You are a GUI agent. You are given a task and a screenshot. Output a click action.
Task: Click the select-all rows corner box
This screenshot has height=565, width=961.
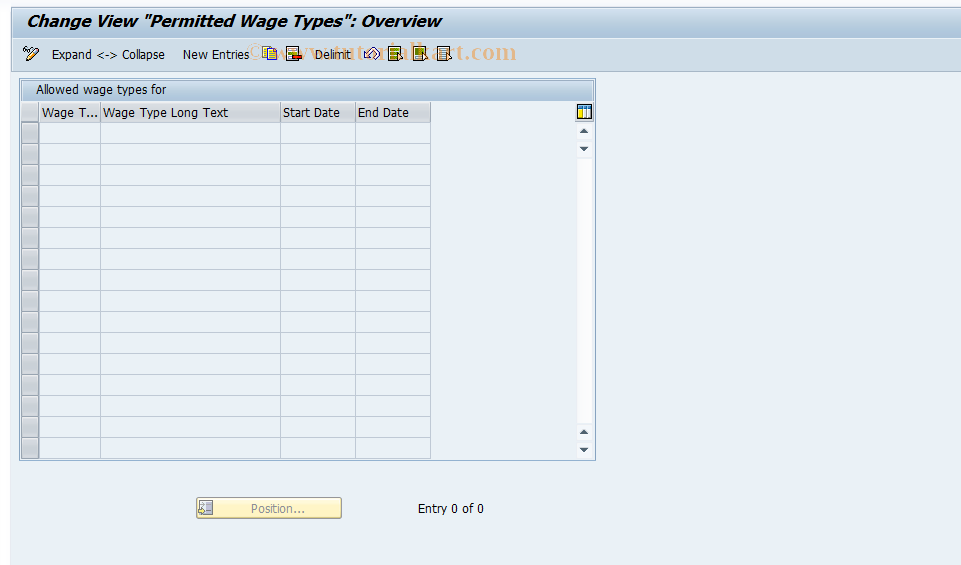click(30, 113)
